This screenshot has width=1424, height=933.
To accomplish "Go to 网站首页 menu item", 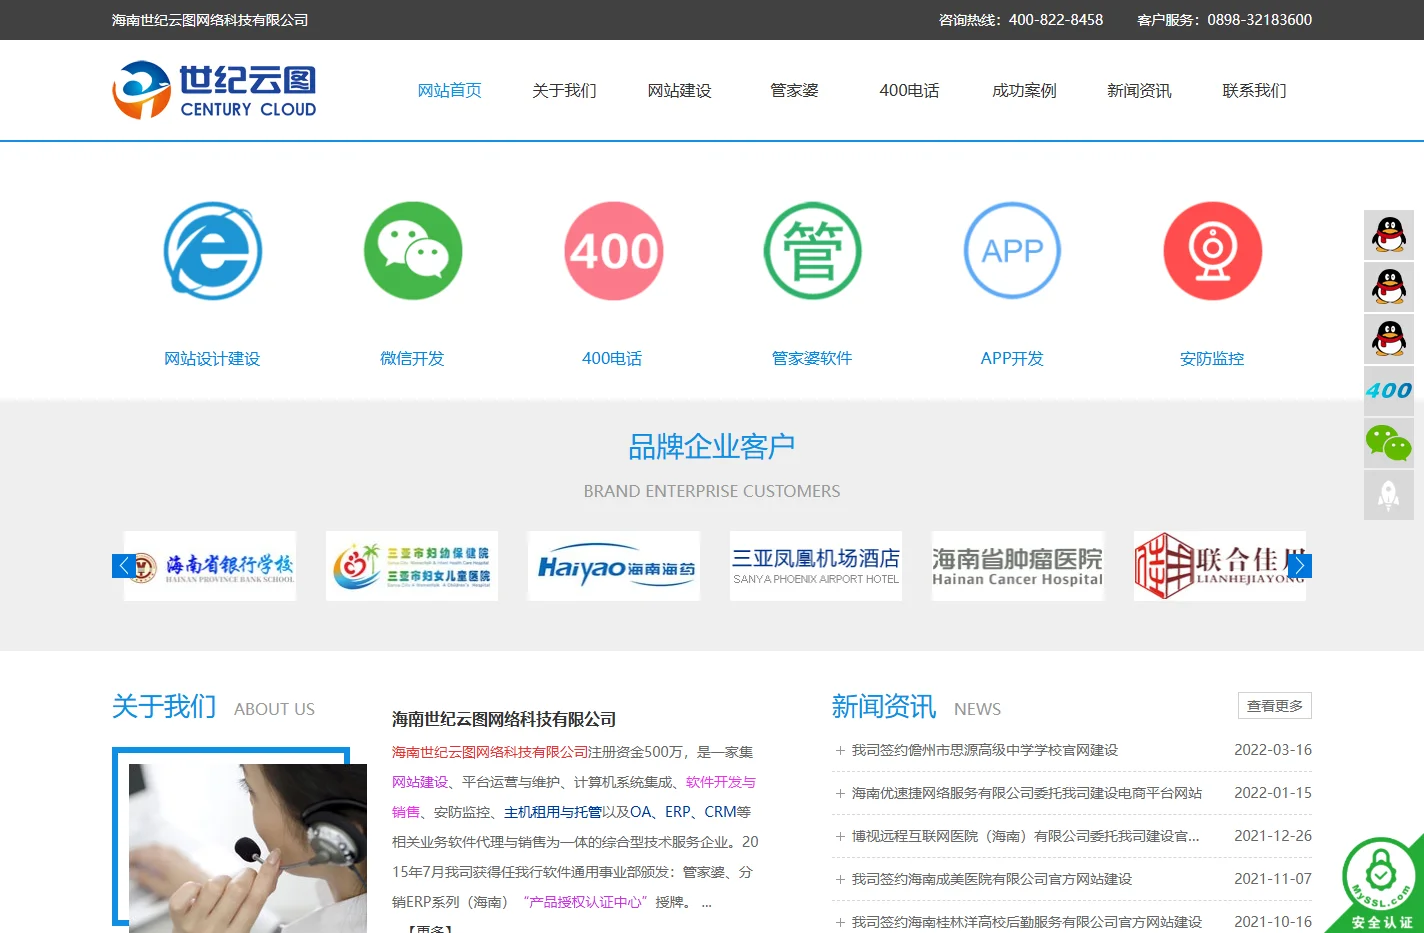I will (450, 91).
